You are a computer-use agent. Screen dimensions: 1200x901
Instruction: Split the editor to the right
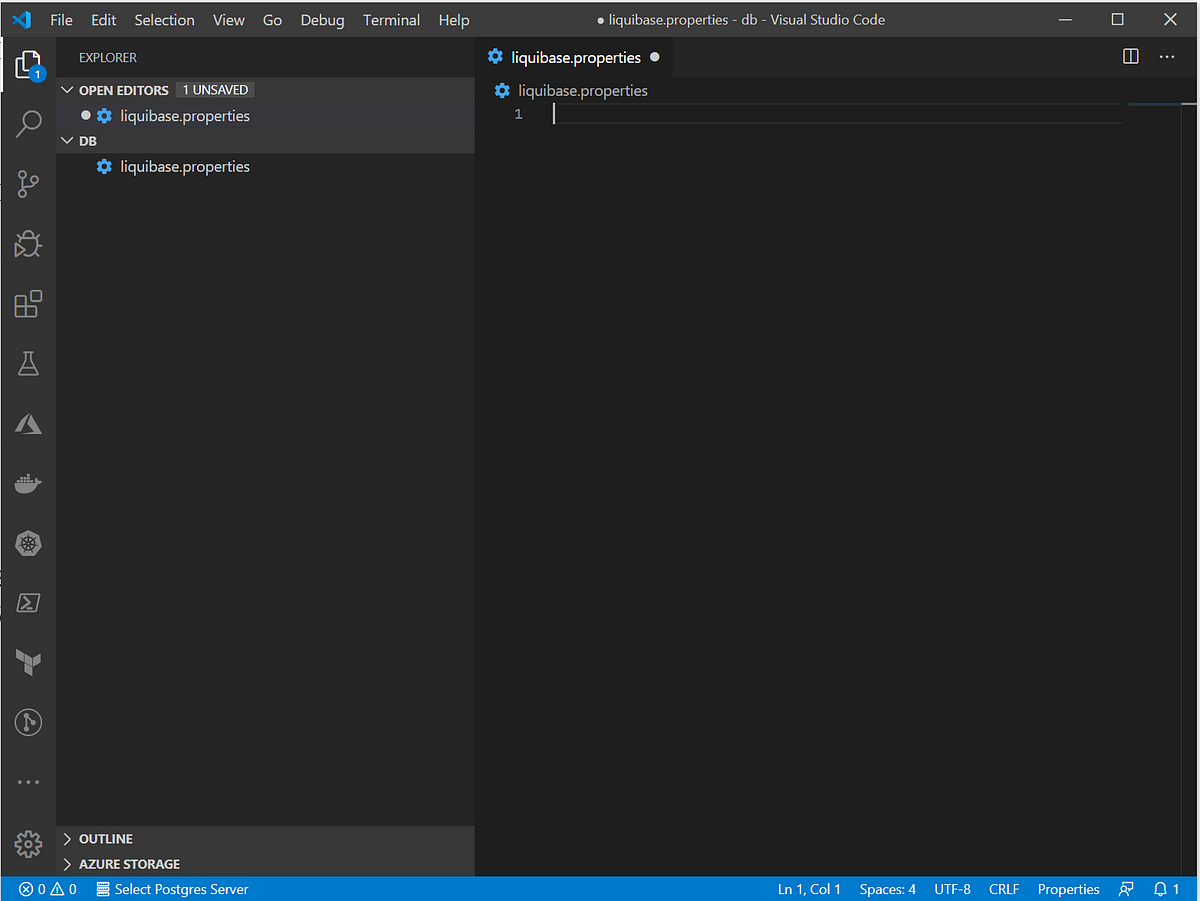click(1131, 57)
